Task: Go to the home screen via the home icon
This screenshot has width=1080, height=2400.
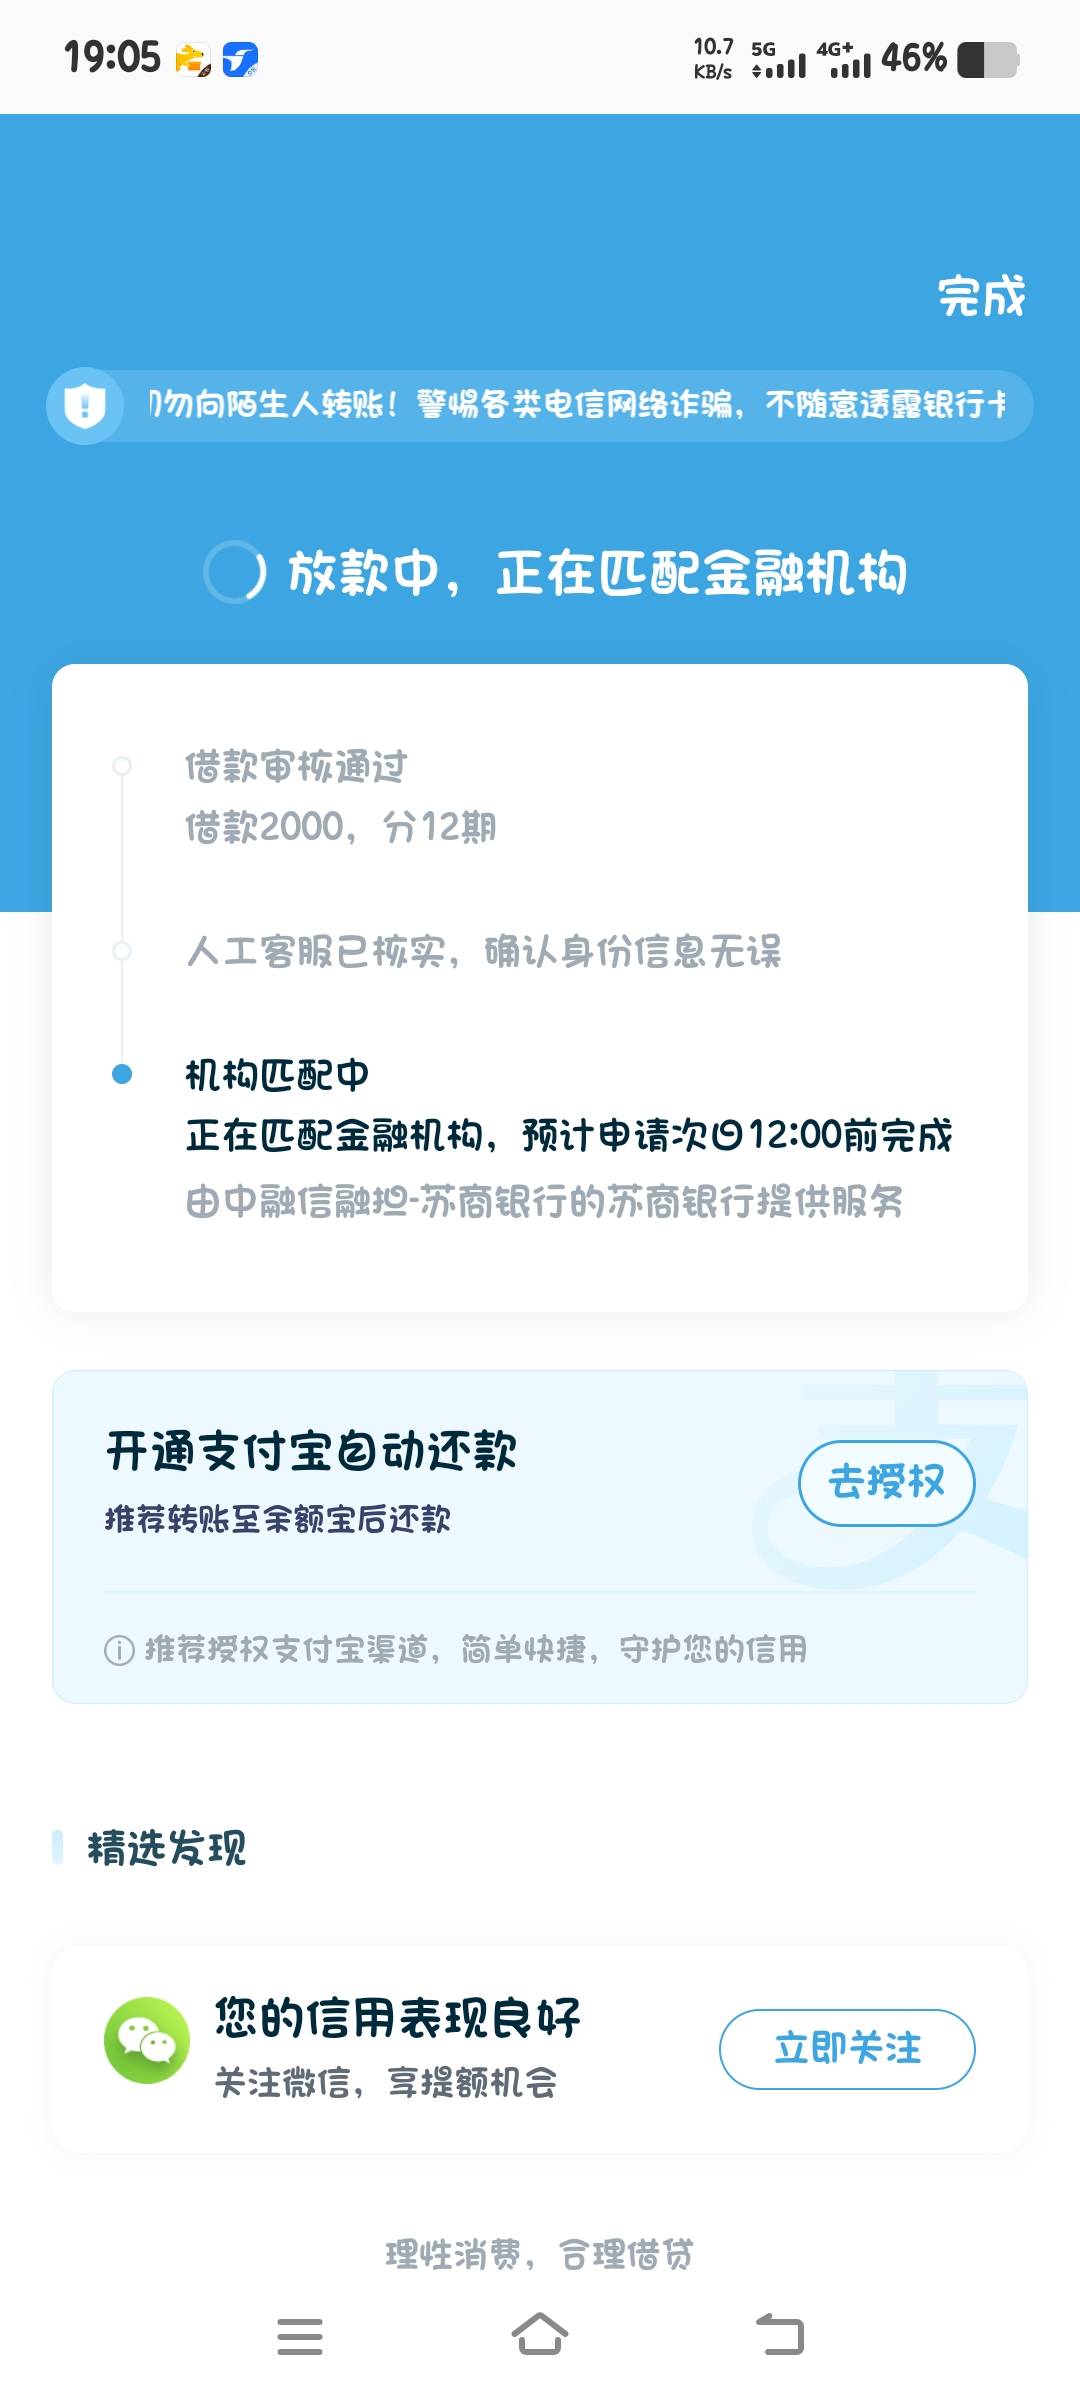Action: (540, 2335)
